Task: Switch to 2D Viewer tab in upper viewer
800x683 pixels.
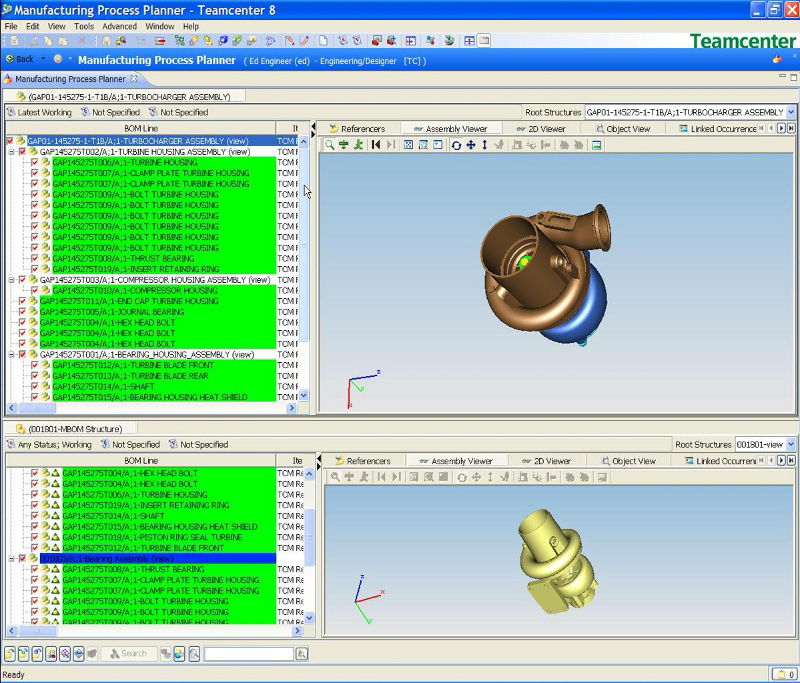Action: point(541,129)
